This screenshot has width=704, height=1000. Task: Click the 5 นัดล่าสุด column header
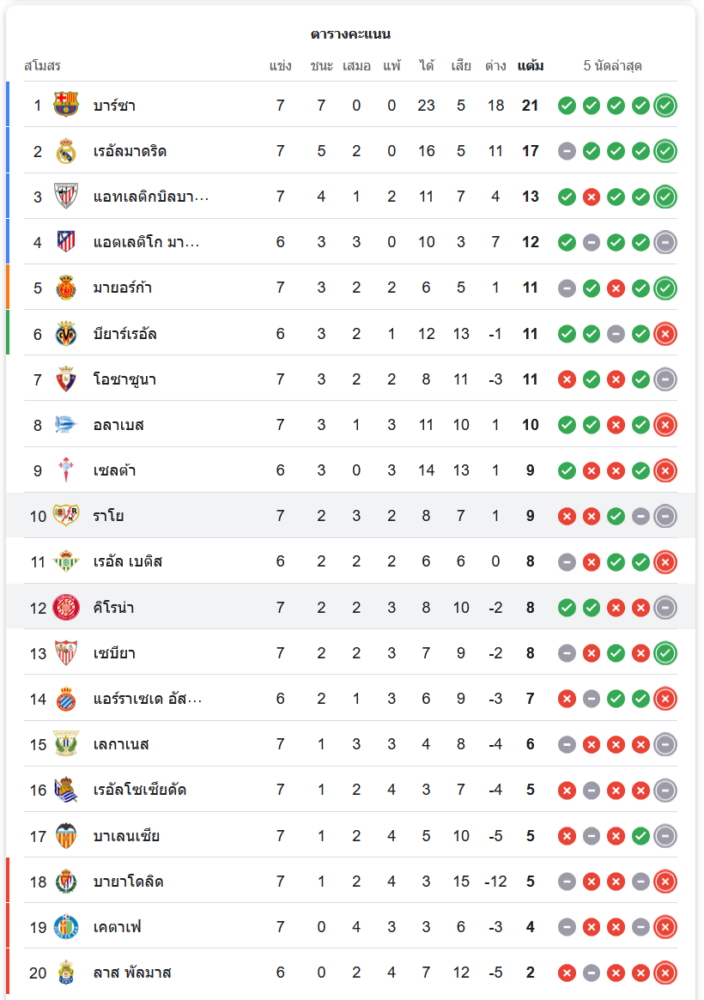612,66
